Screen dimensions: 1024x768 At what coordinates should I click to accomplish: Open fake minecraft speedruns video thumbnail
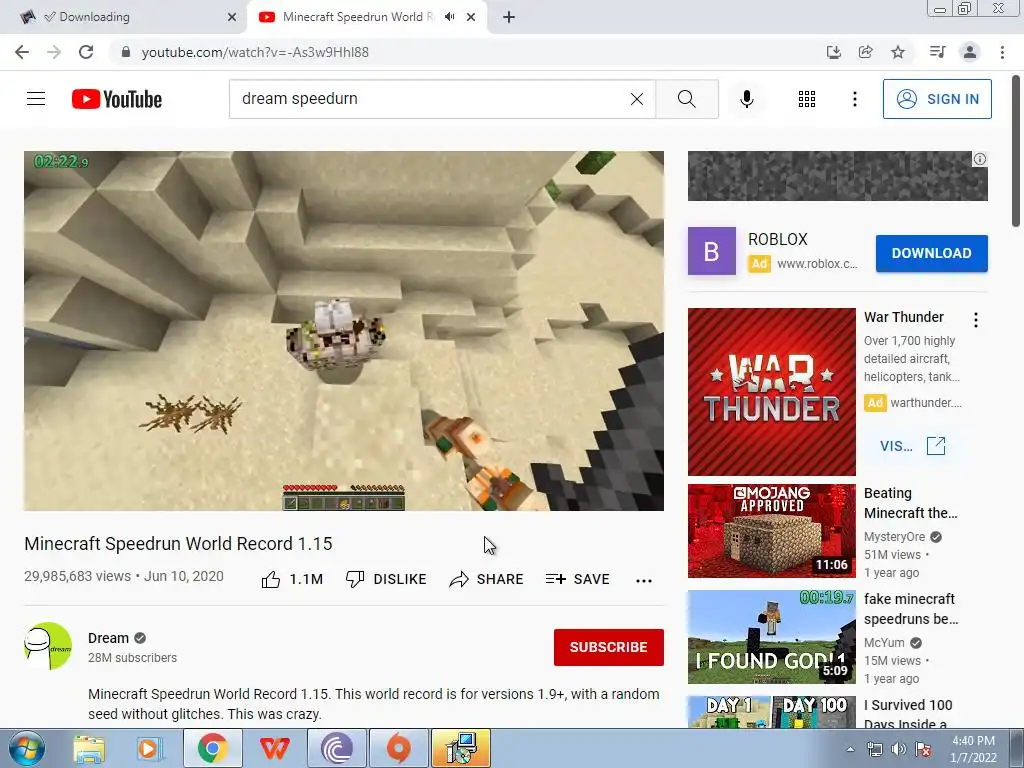tap(771, 637)
